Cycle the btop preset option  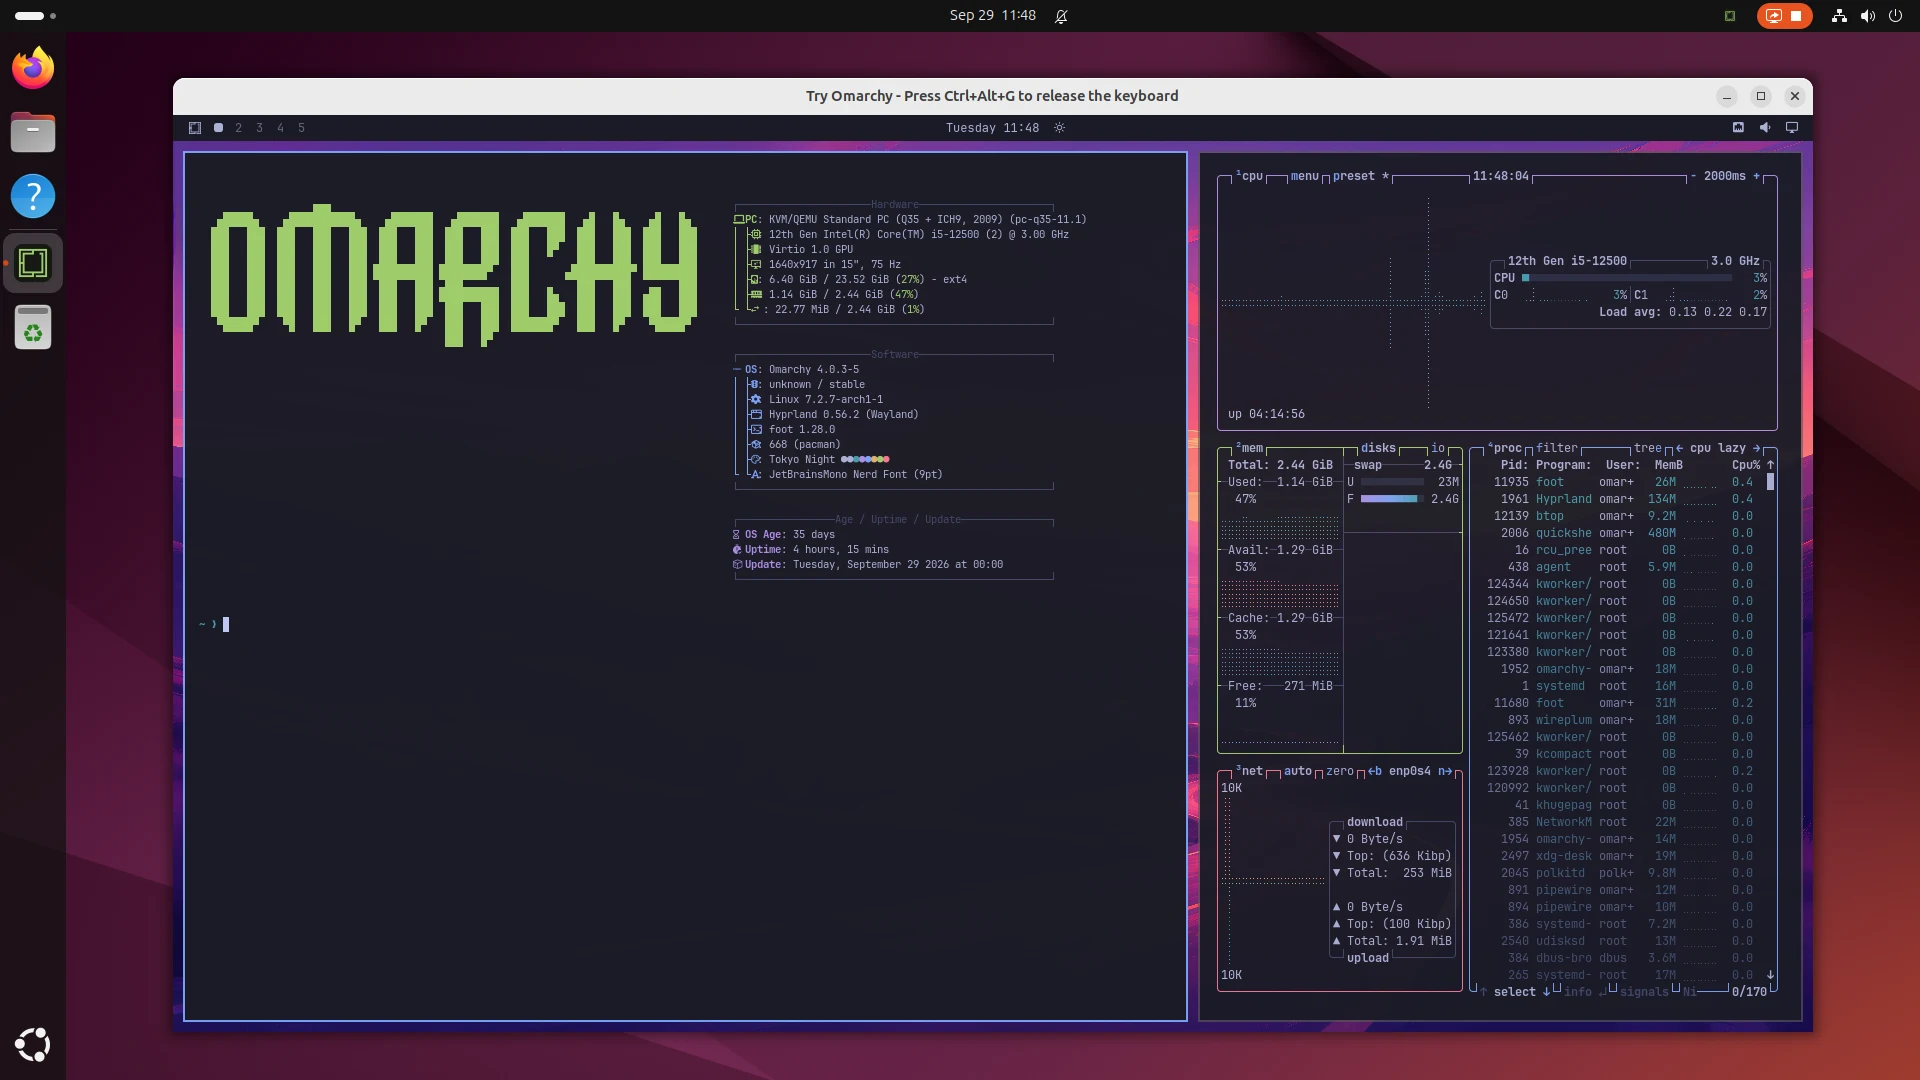coord(1361,176)
